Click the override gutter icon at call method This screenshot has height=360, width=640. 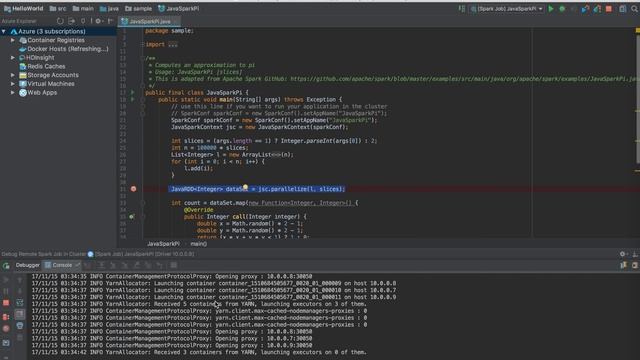pyautogui.click(x=132, y=217)
